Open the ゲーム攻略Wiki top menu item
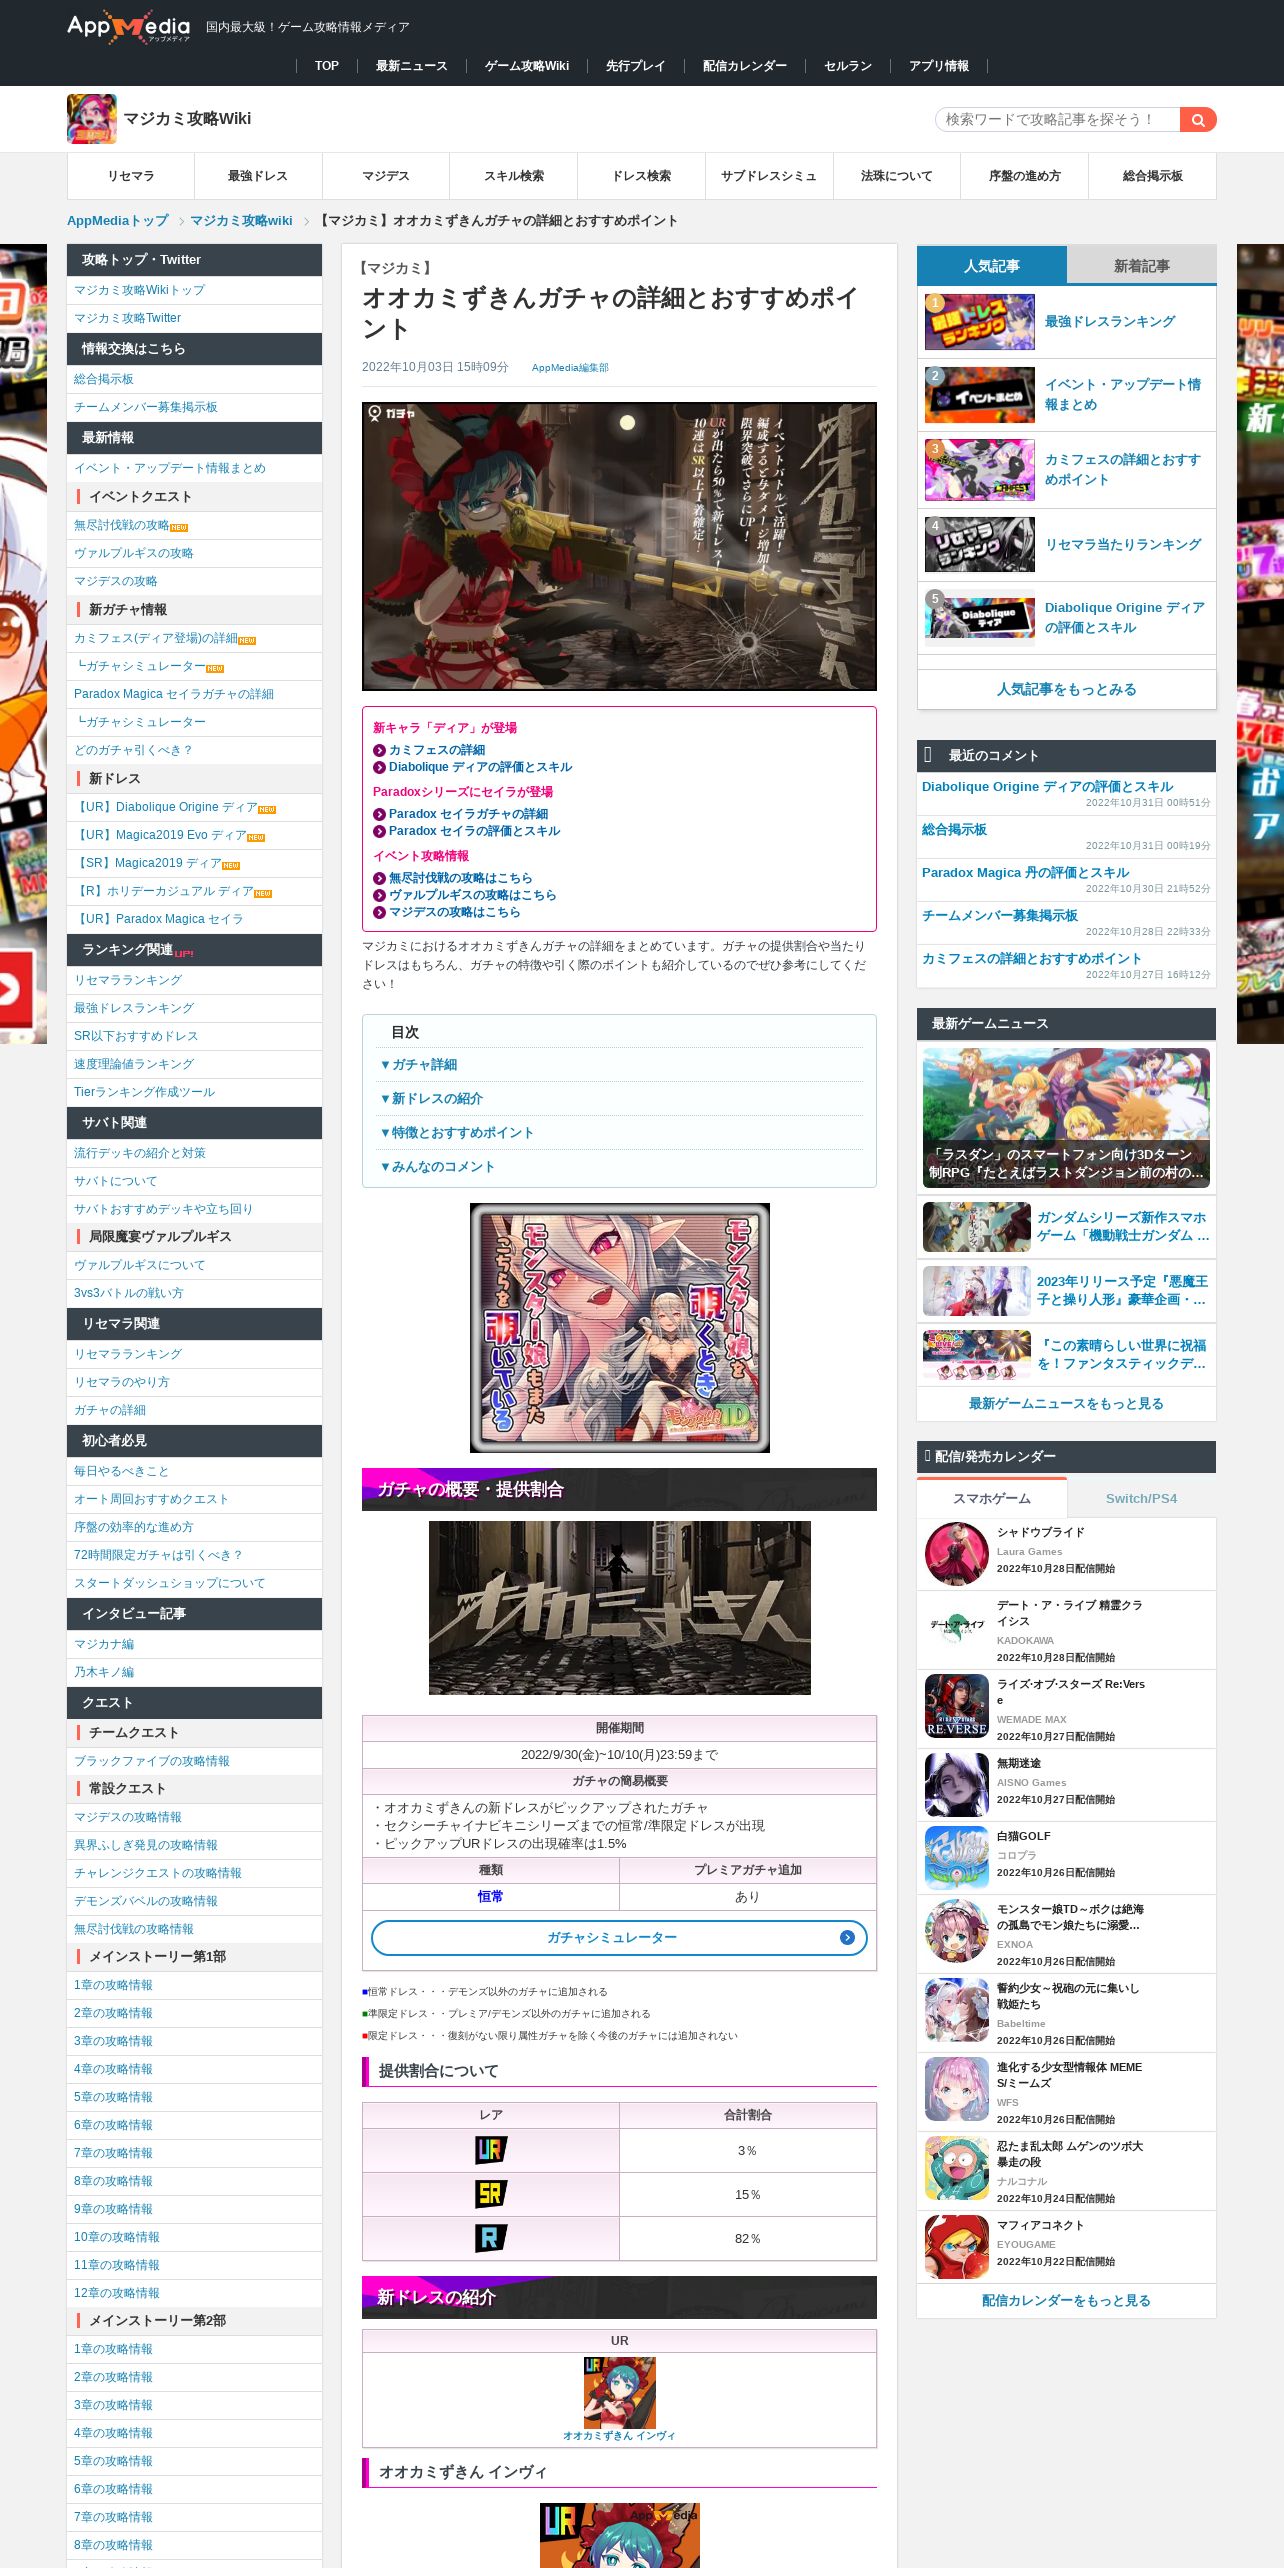 (x=527, y=66)
